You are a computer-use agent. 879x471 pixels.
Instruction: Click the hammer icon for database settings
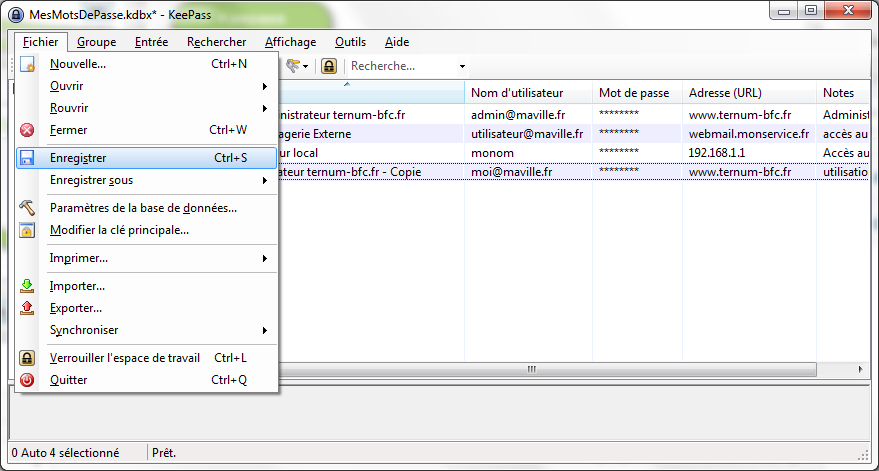28,208
